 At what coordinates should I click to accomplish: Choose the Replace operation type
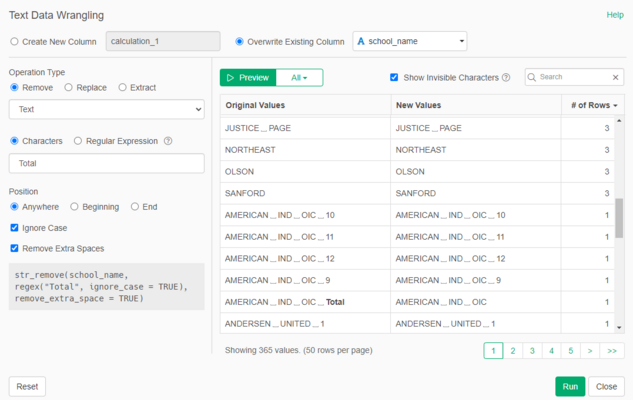click(x=69, y=87)
